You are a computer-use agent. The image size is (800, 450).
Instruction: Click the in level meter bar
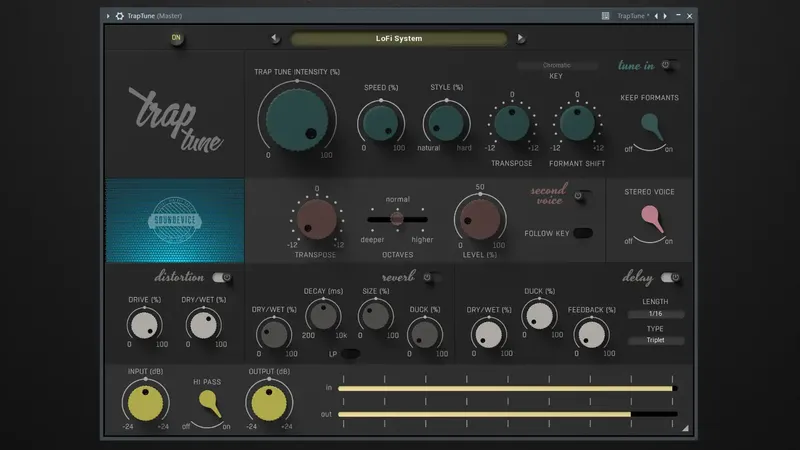pos(508,389)
